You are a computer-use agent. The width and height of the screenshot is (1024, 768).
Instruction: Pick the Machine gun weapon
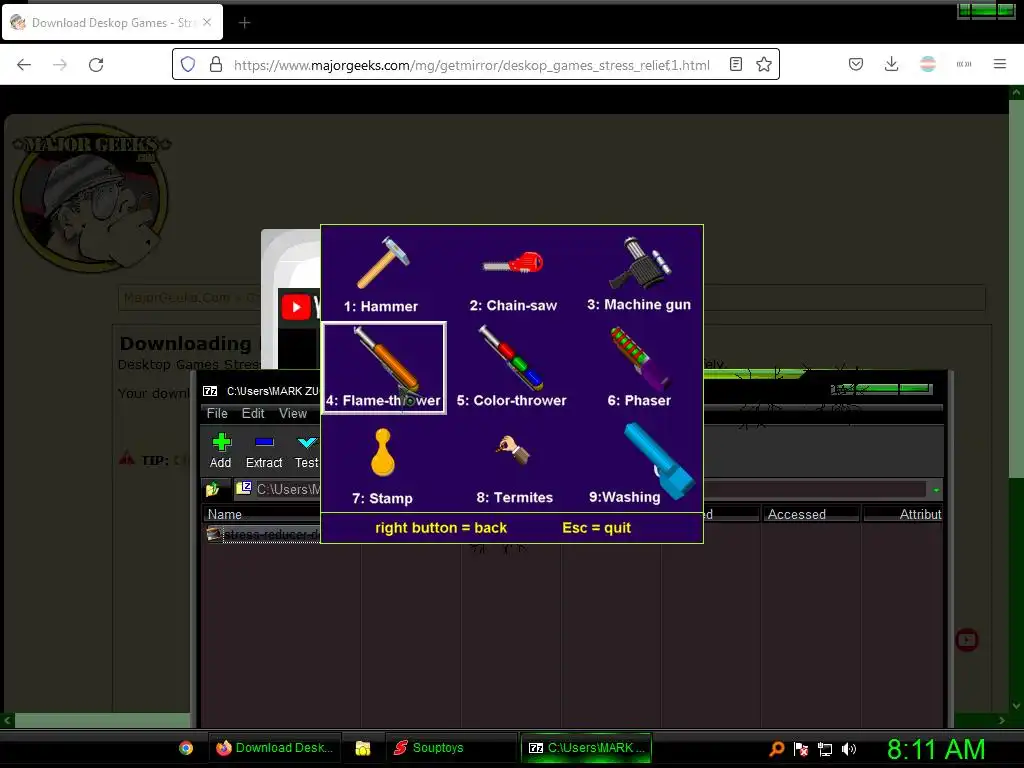click(639, 274)
